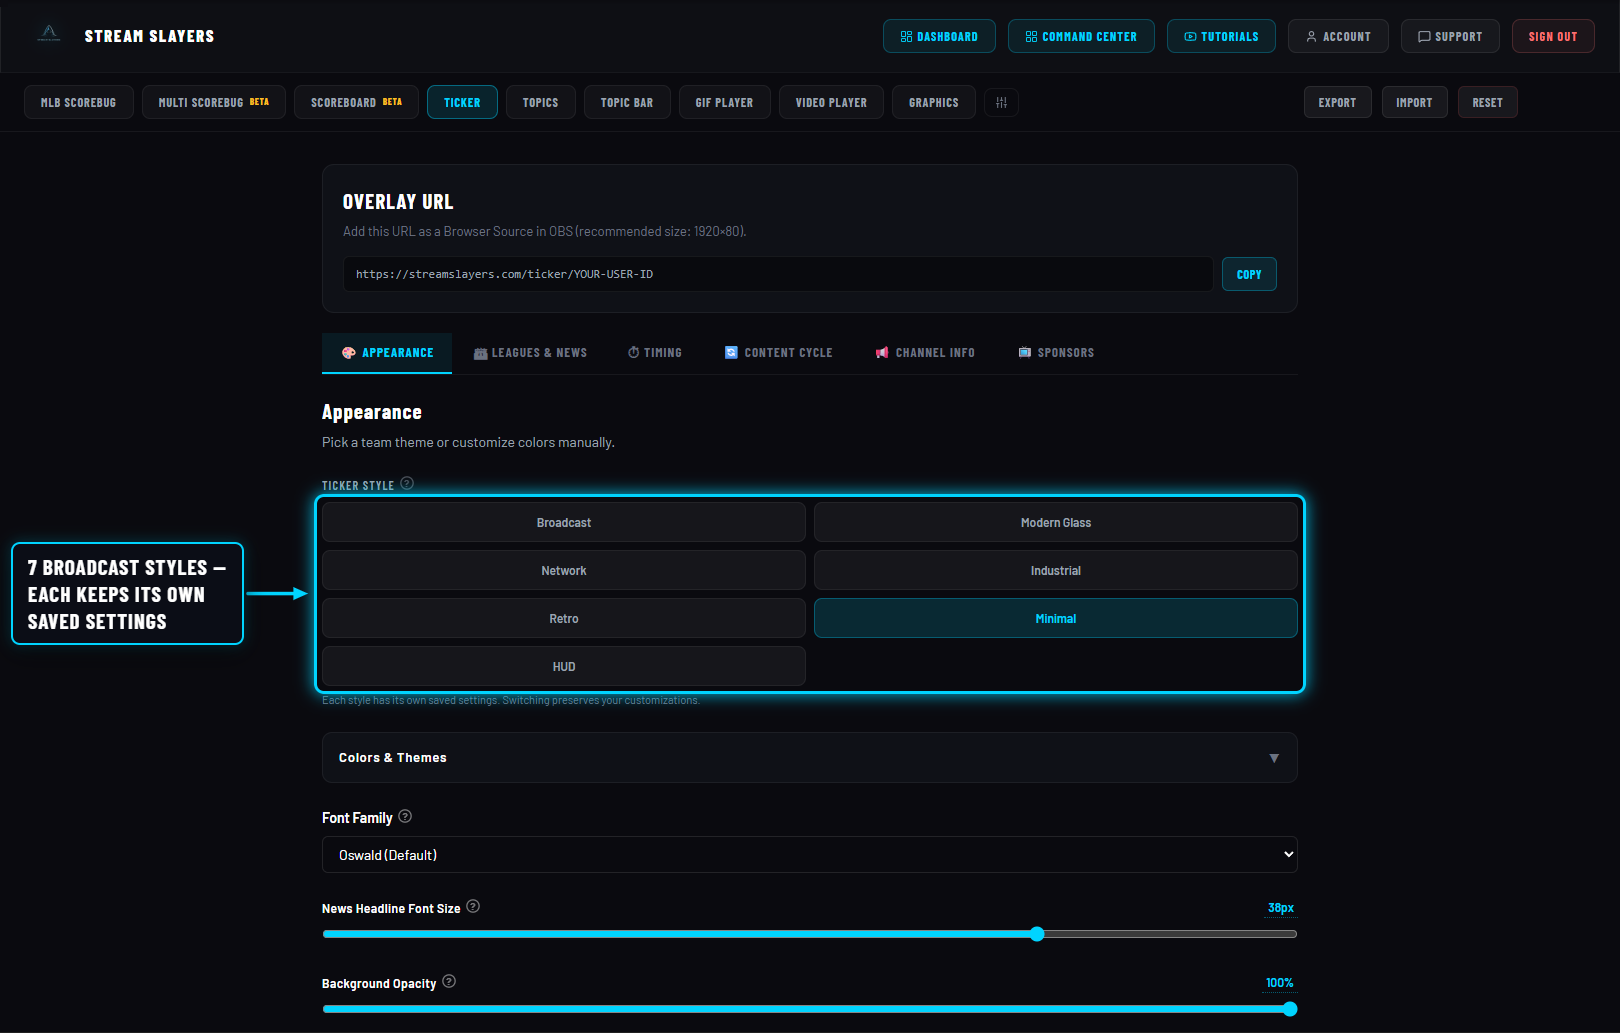Click the 100% opacity value

(x=1280, y=983)
